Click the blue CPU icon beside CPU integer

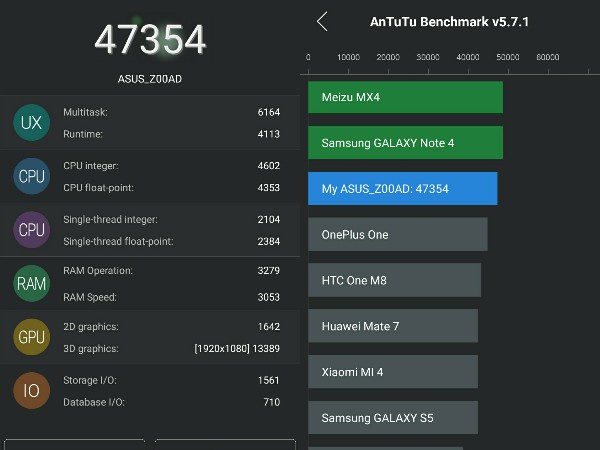31,176
